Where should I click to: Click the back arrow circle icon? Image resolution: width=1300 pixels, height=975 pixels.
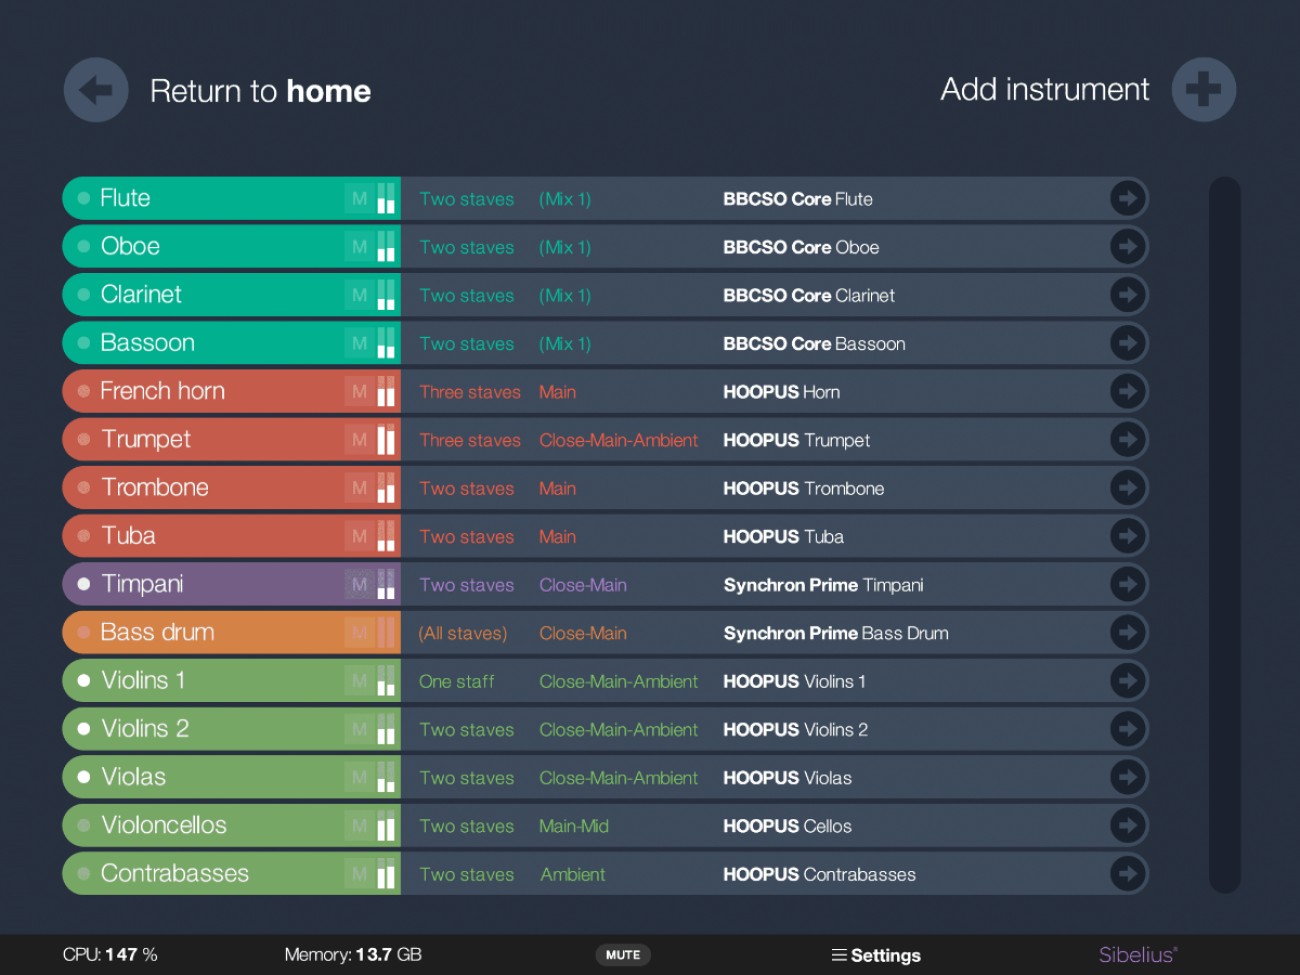(95, 90)
